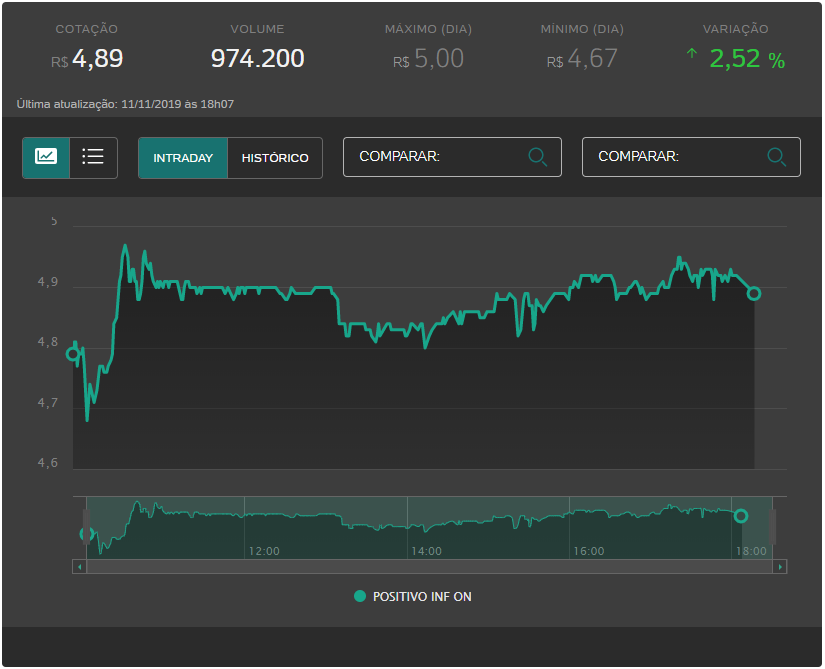Screen dimensions: 825x669
Task: Click magnifier icon in right COMPARAR field
Action: click(x=777, y=157)
